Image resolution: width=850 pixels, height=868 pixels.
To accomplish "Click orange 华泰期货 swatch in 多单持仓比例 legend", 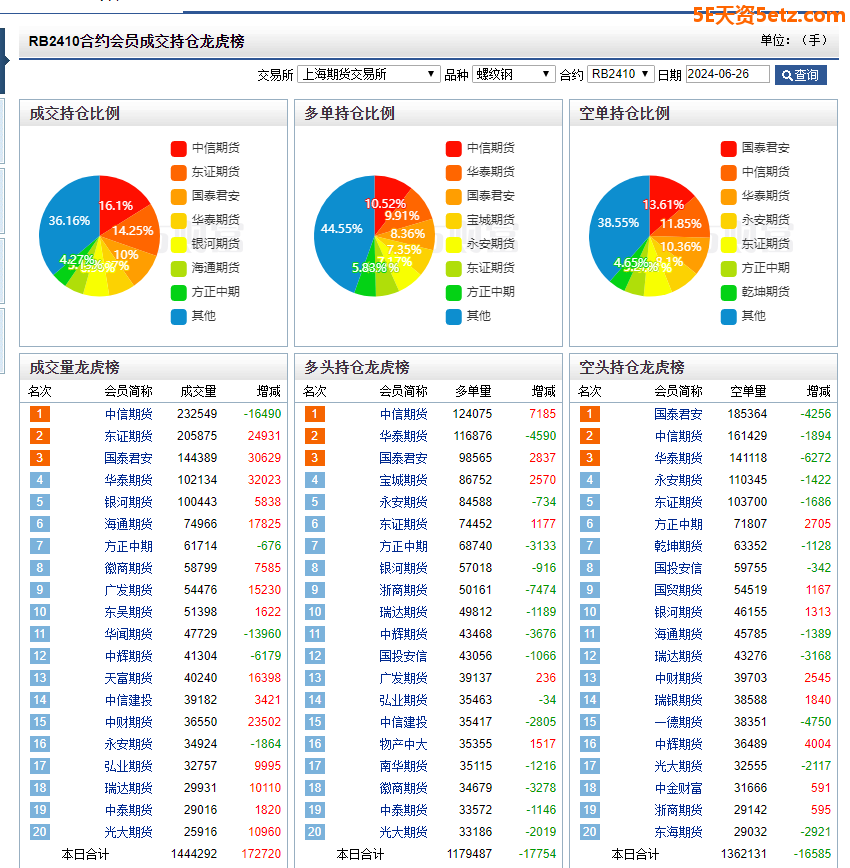I will tap(454, 172).
